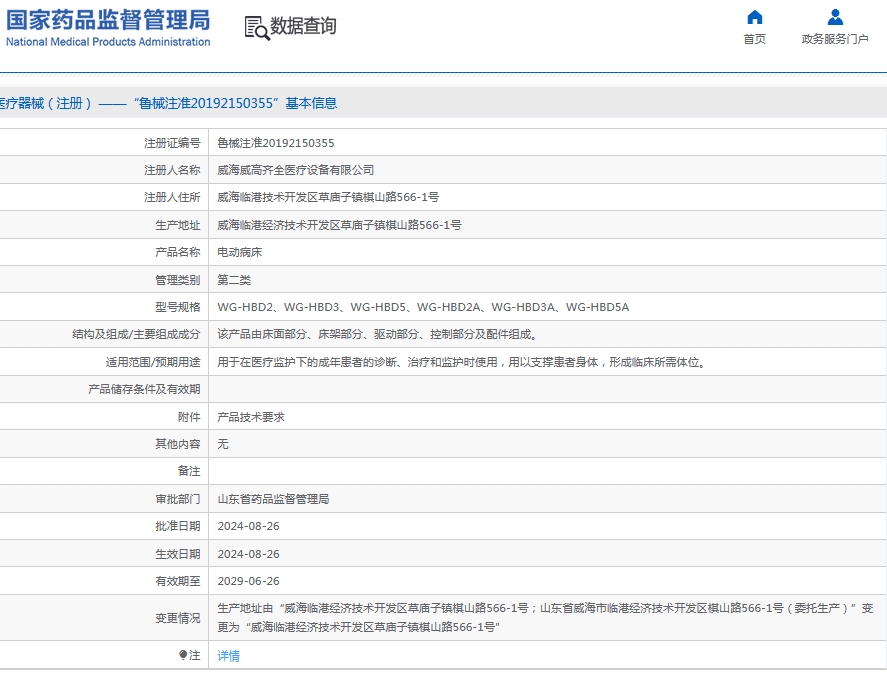Click the 结构及组成/主要组成成分 label
The image size is (887, 675).
click(x=136, y=334)
